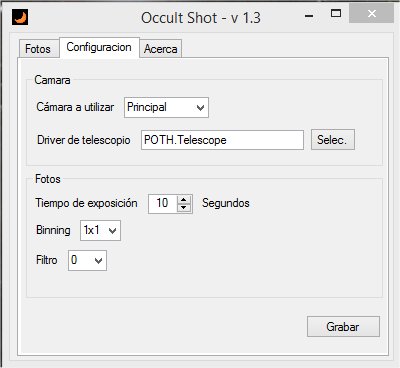Click the Filtro chevron arrow

click(98, 260)
